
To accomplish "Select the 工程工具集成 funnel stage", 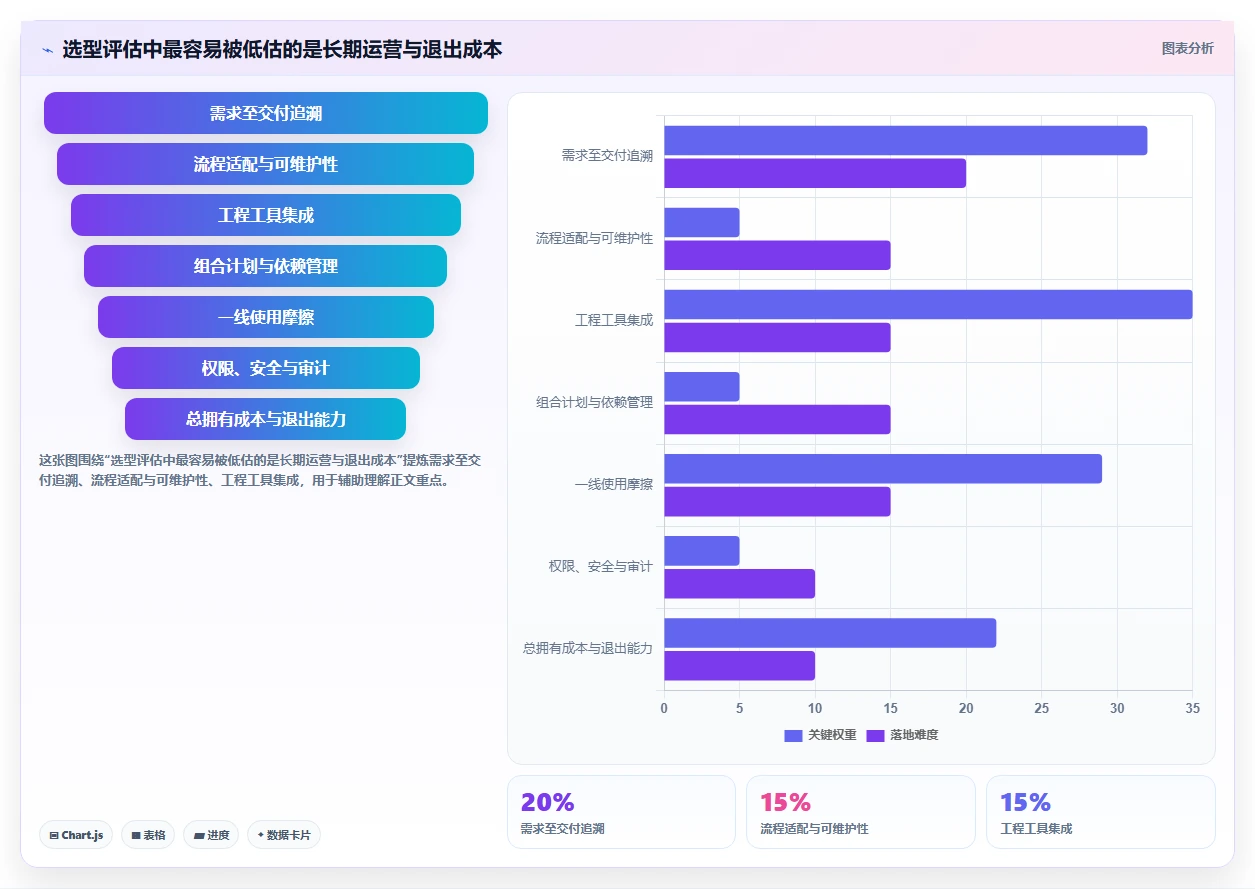I will tap(266, 215).
